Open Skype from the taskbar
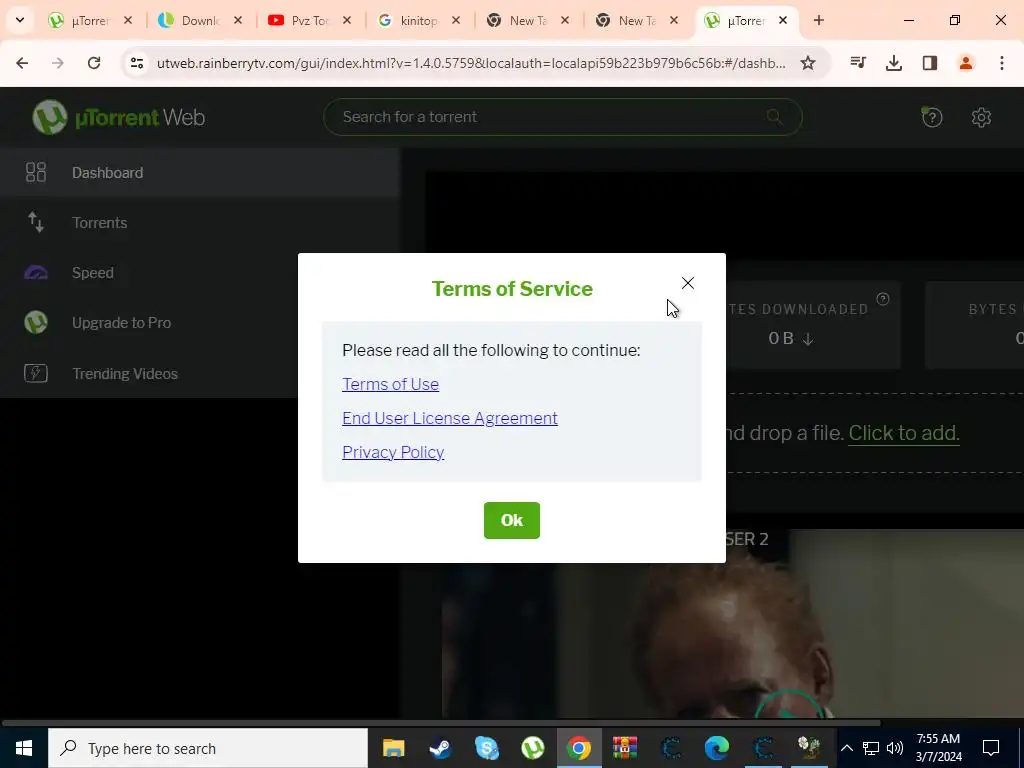 coord(487,748)
